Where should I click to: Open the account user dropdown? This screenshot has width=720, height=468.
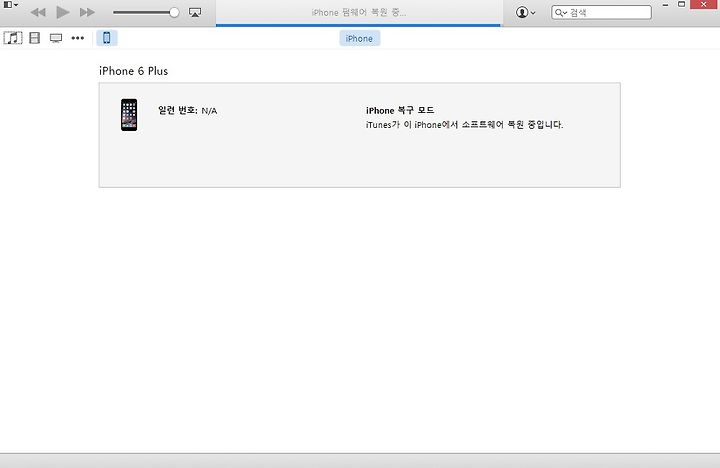click(x=526, y=12)
